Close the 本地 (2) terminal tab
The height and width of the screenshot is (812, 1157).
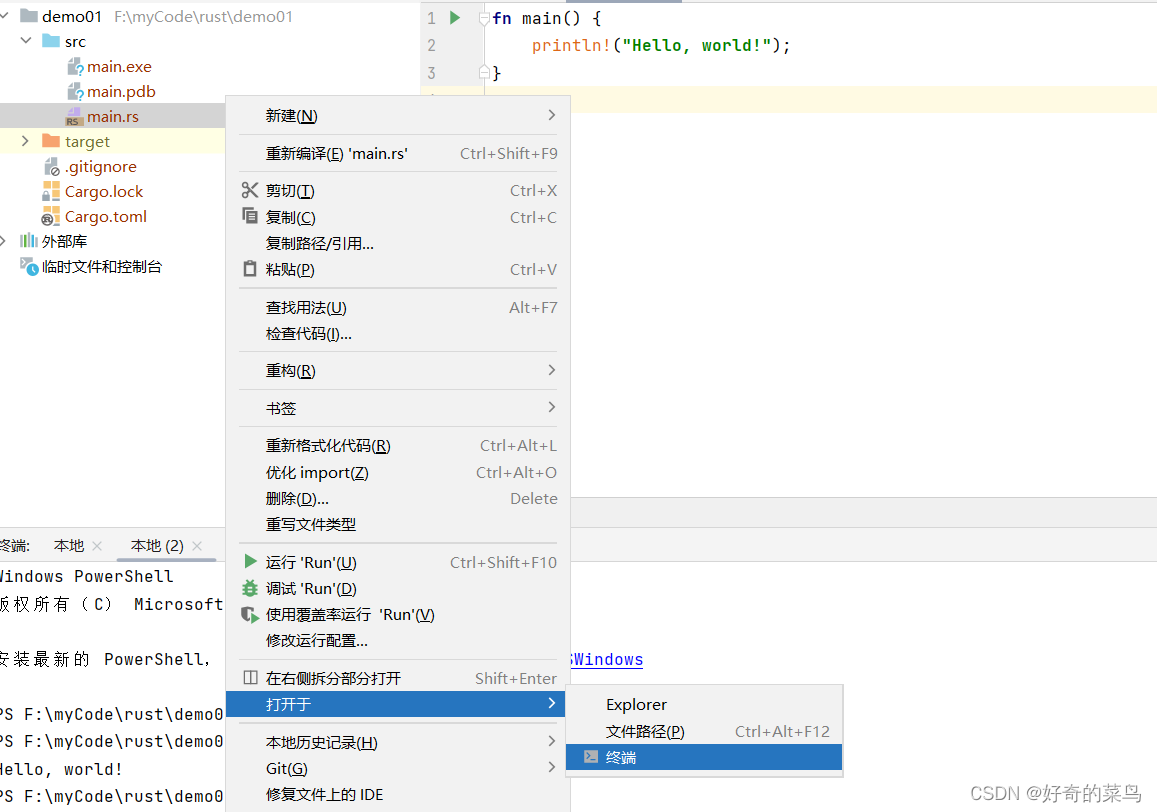(x=197, y=545)
